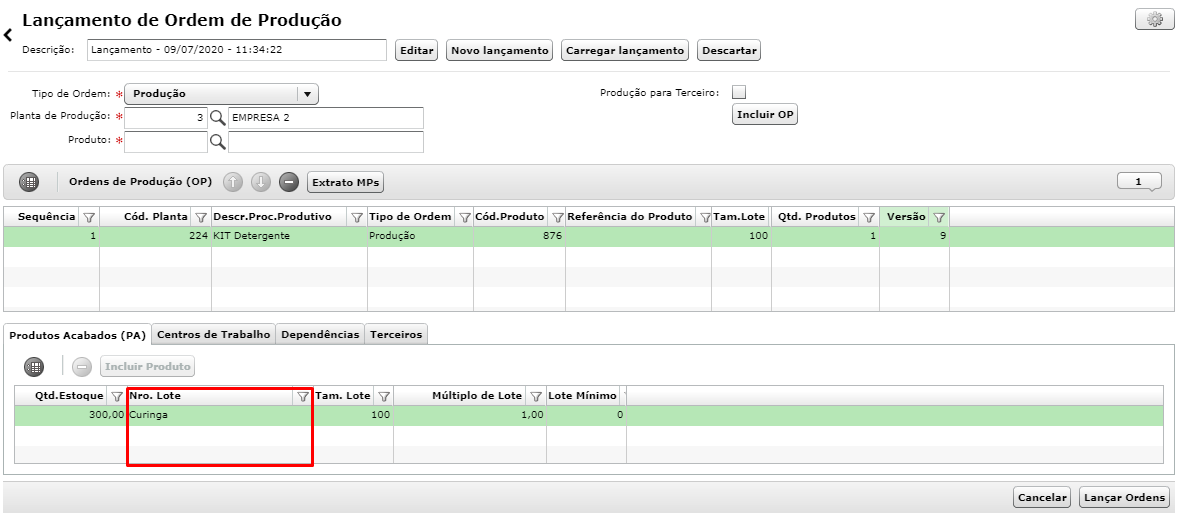This screenshot has height=515, width=1179.
Task: Open Extrato MPs
Action: click(347, 182)
